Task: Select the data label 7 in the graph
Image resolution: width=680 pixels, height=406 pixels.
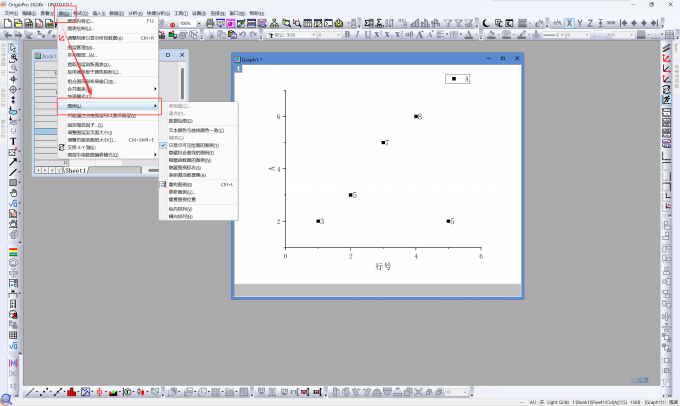Action: [x=387, y=143]
